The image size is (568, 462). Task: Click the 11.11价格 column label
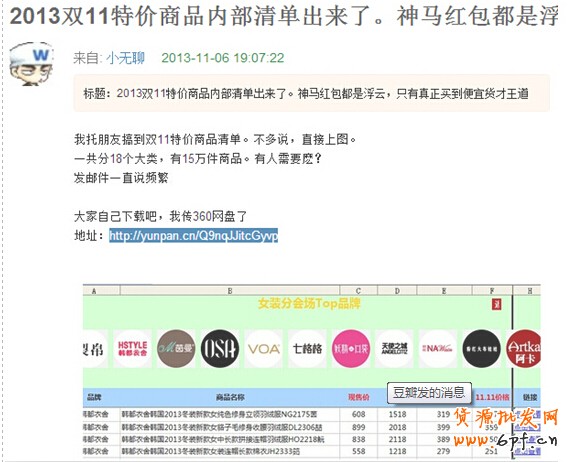(492, 397)
